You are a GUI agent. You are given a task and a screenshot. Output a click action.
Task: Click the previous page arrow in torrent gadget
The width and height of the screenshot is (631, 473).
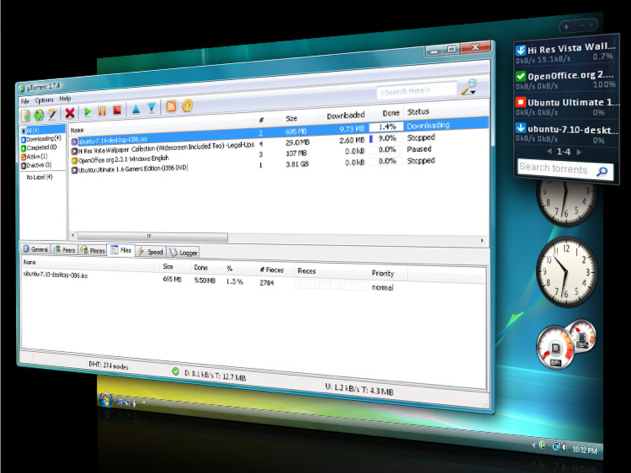pos(550,151)
